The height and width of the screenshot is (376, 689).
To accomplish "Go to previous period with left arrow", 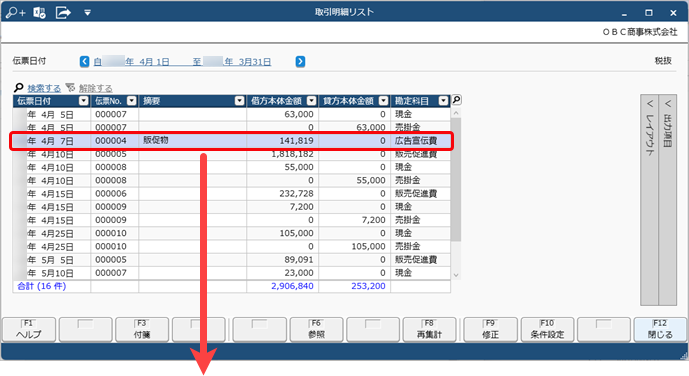I will [84, 61].
